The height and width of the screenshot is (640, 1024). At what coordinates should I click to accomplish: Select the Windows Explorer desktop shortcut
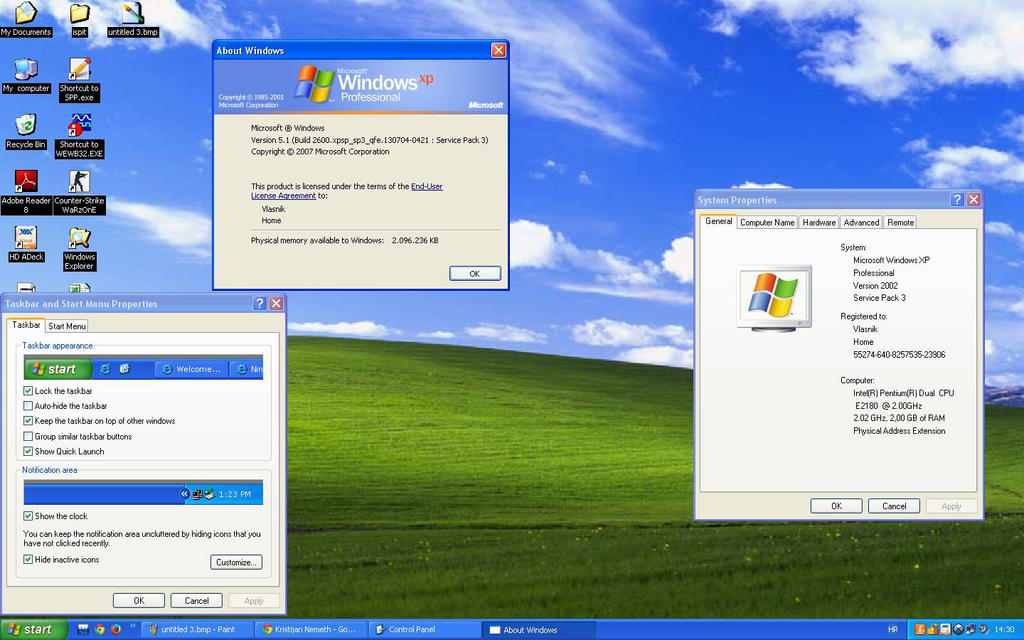point(79,249)
